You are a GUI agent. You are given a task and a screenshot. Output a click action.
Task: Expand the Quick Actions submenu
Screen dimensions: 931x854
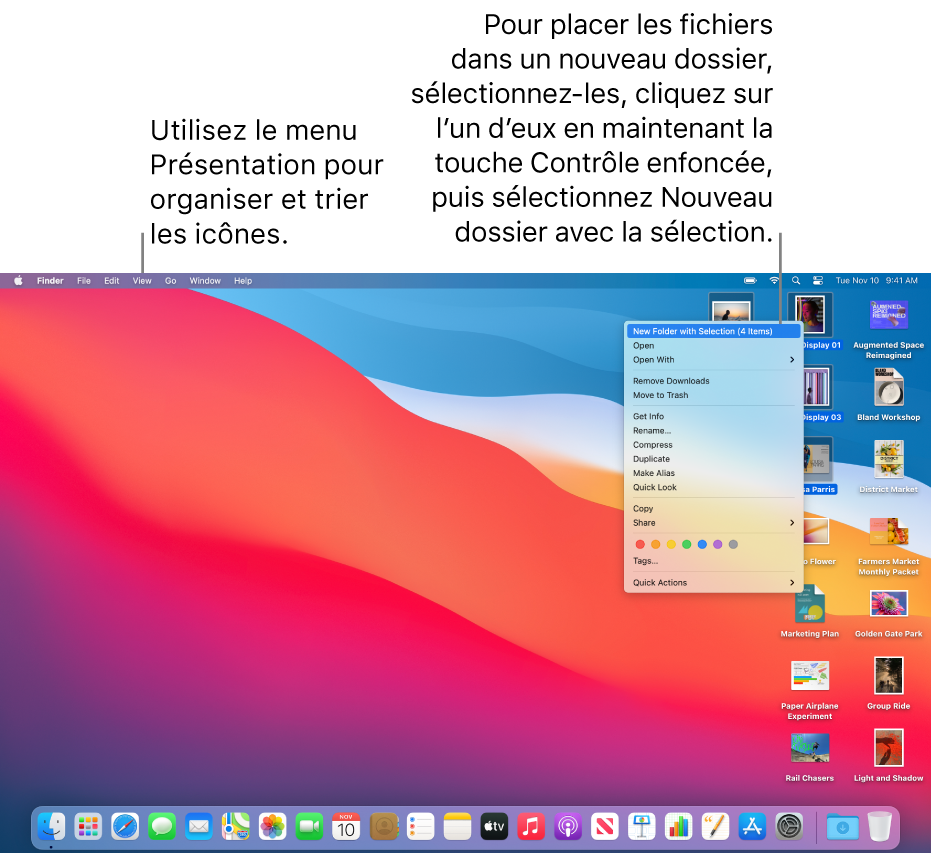coord(713,583)
